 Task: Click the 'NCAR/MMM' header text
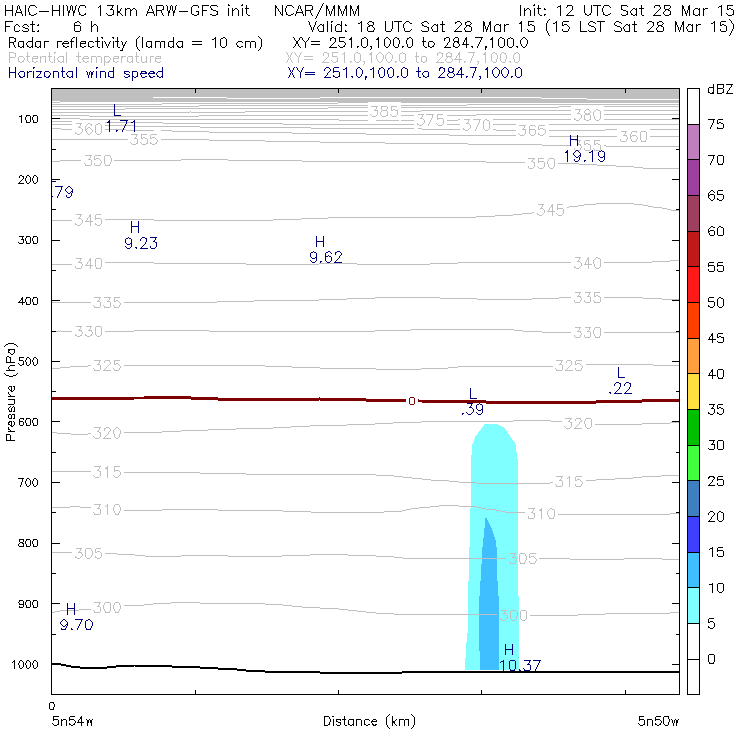click(x=317, y=10)
